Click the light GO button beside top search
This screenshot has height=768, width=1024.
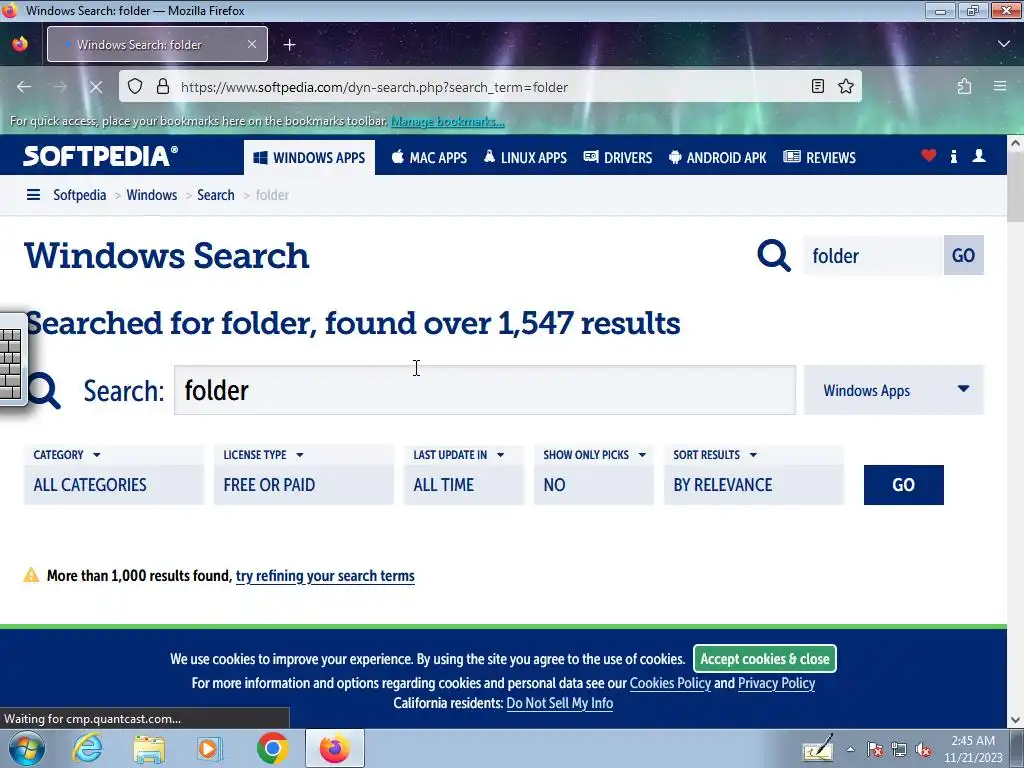pos(964,255)
